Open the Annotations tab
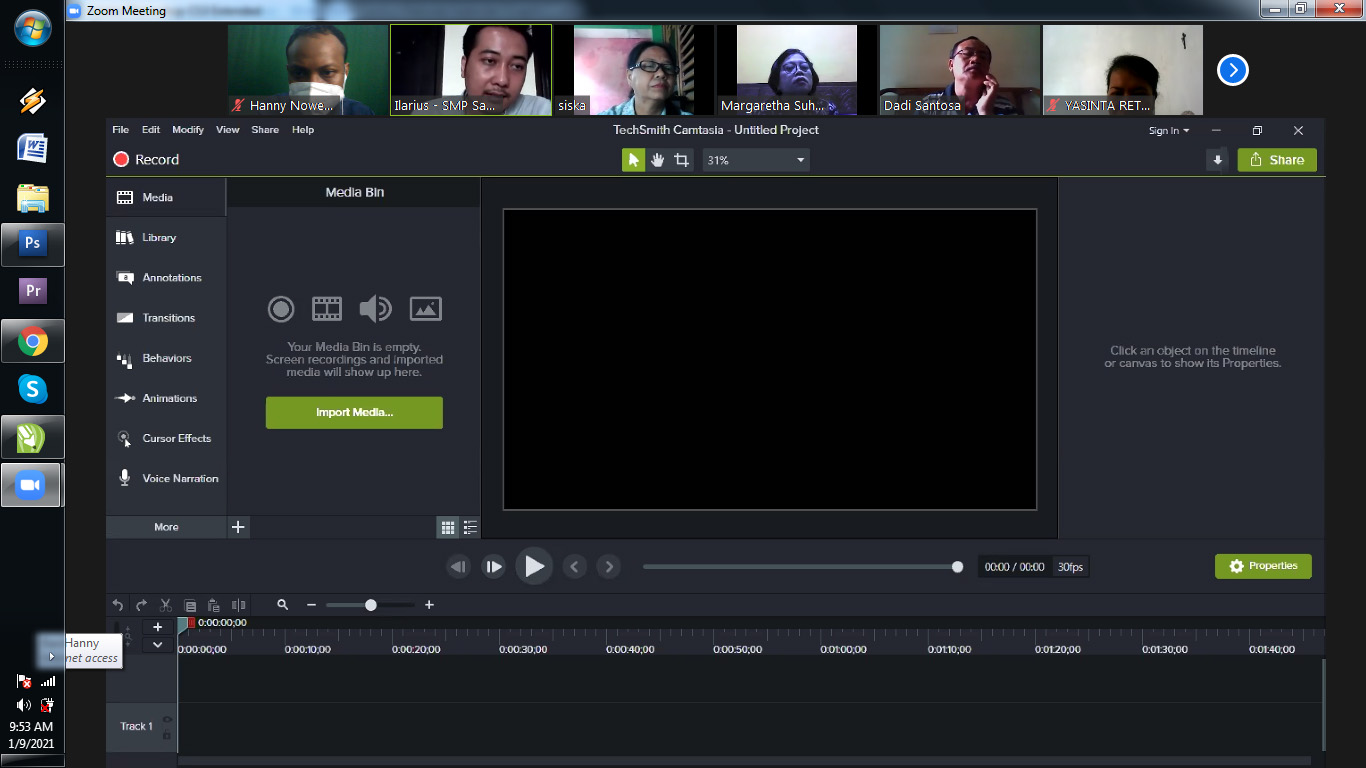The image size is (1366, 768). (166, 278)
